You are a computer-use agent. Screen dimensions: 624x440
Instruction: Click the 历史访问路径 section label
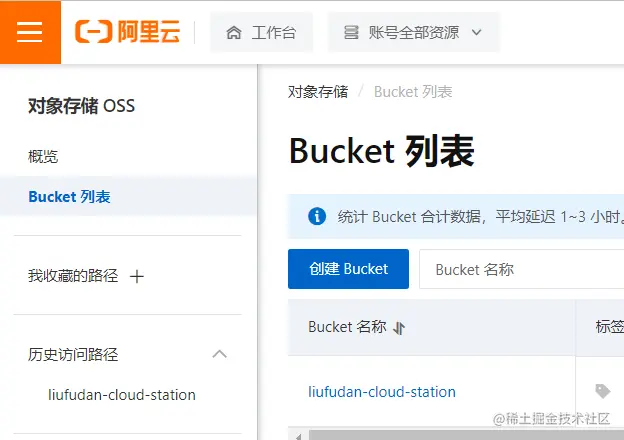click(73, 354)
